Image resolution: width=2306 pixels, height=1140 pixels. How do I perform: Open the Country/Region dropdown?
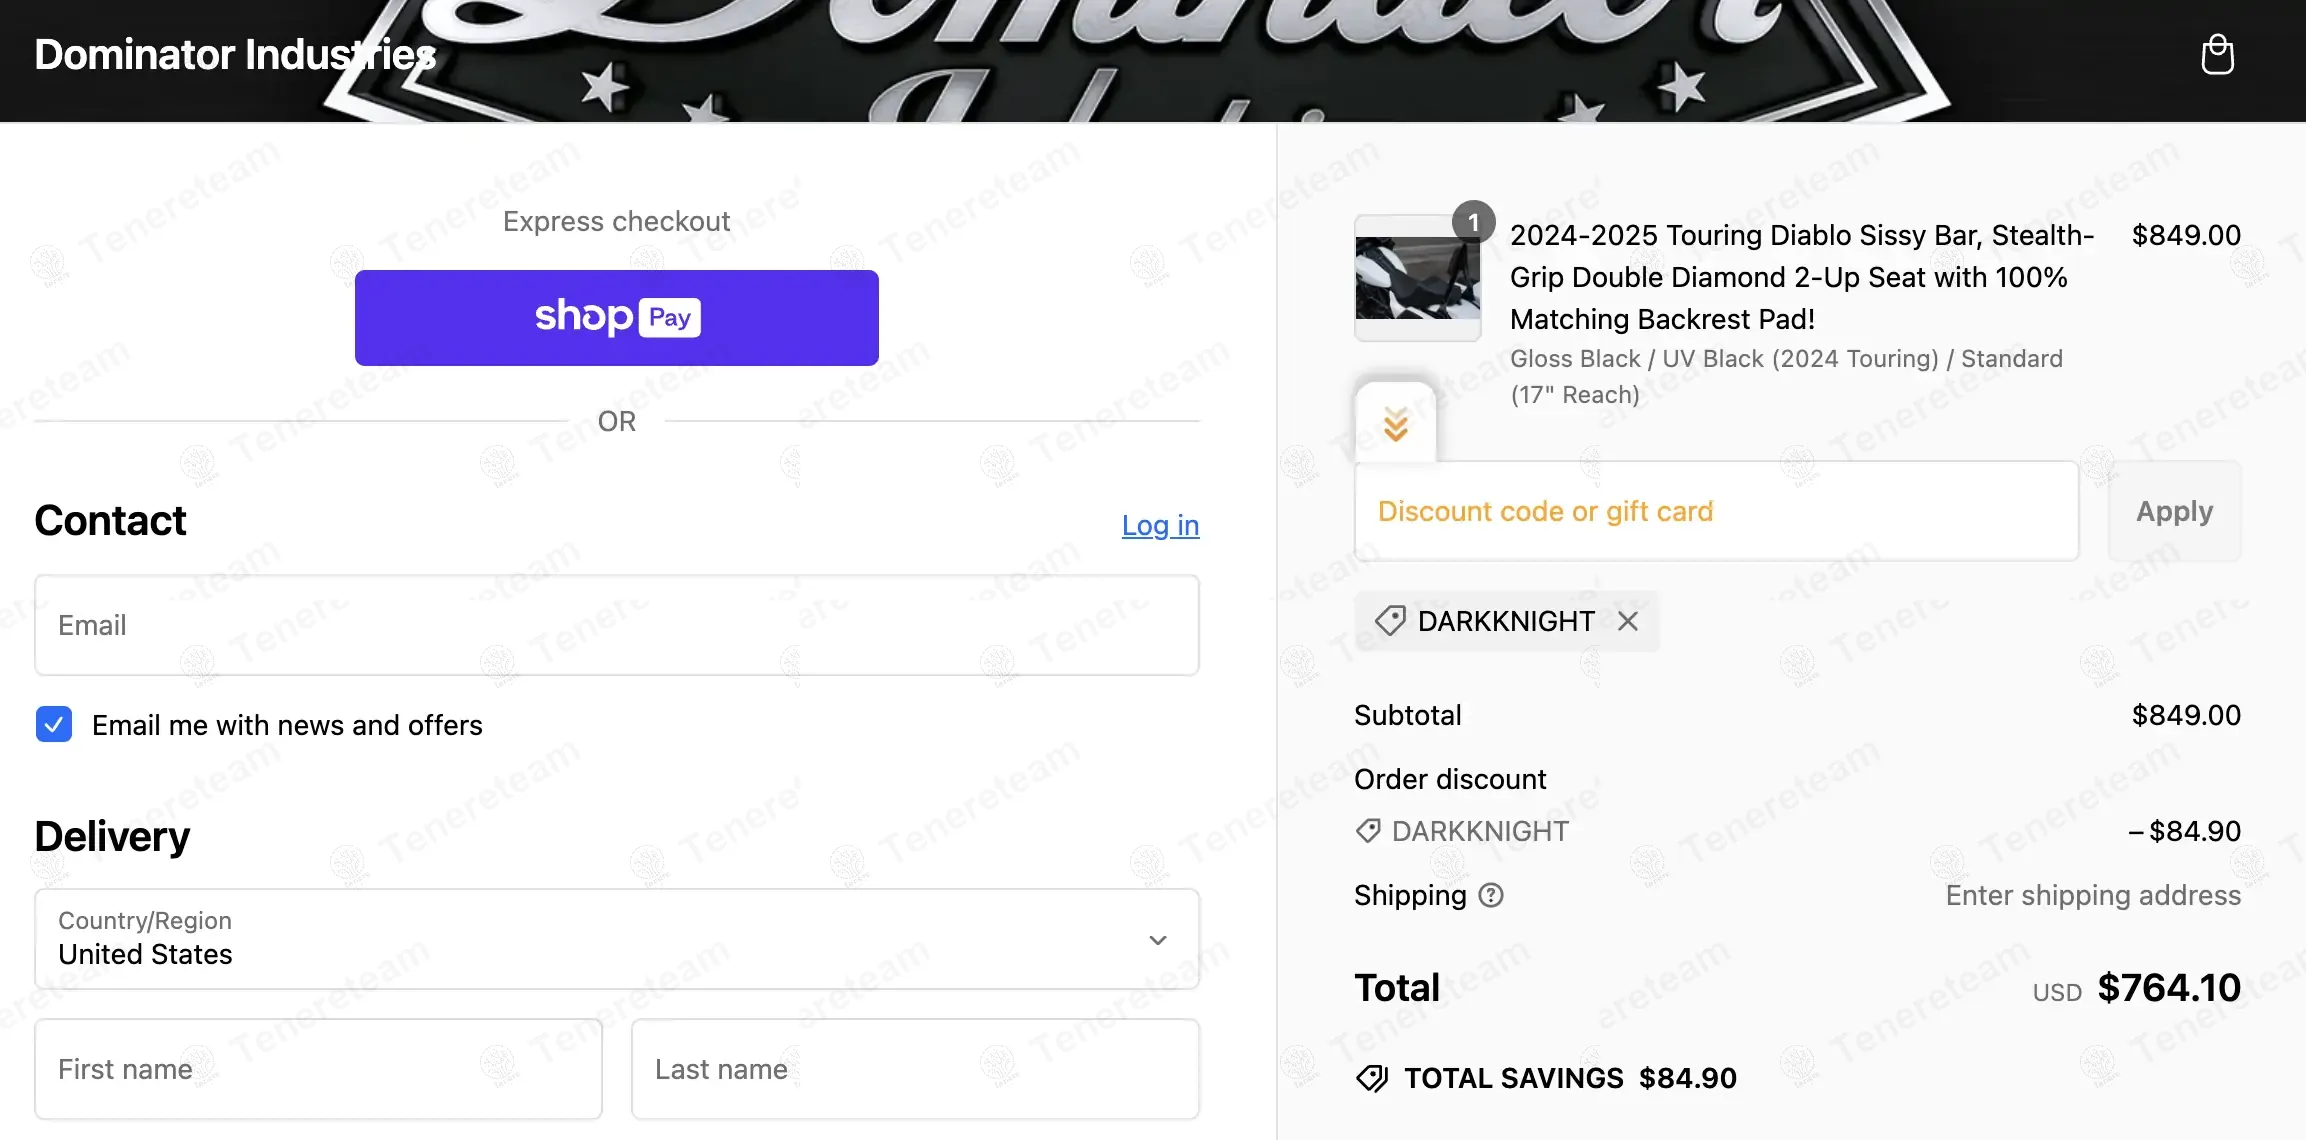(x=616, y=939)
